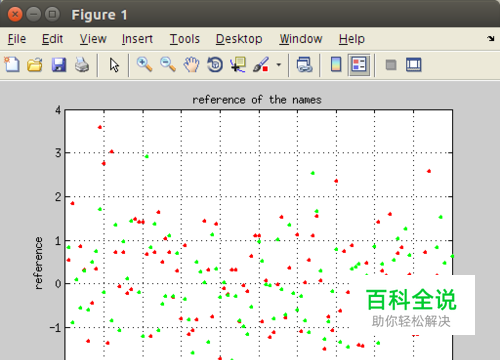
Task: Click the dock figure arrow in the menu bar
Action: (x=490, y=39)
